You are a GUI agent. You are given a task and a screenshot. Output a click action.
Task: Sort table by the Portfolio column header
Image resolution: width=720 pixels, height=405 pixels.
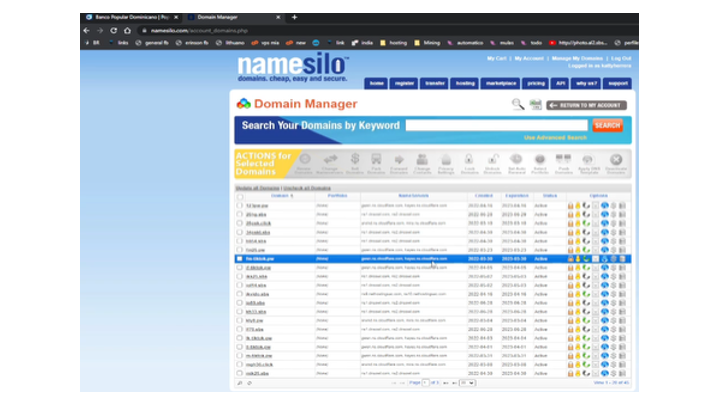(x=338, y=196)
